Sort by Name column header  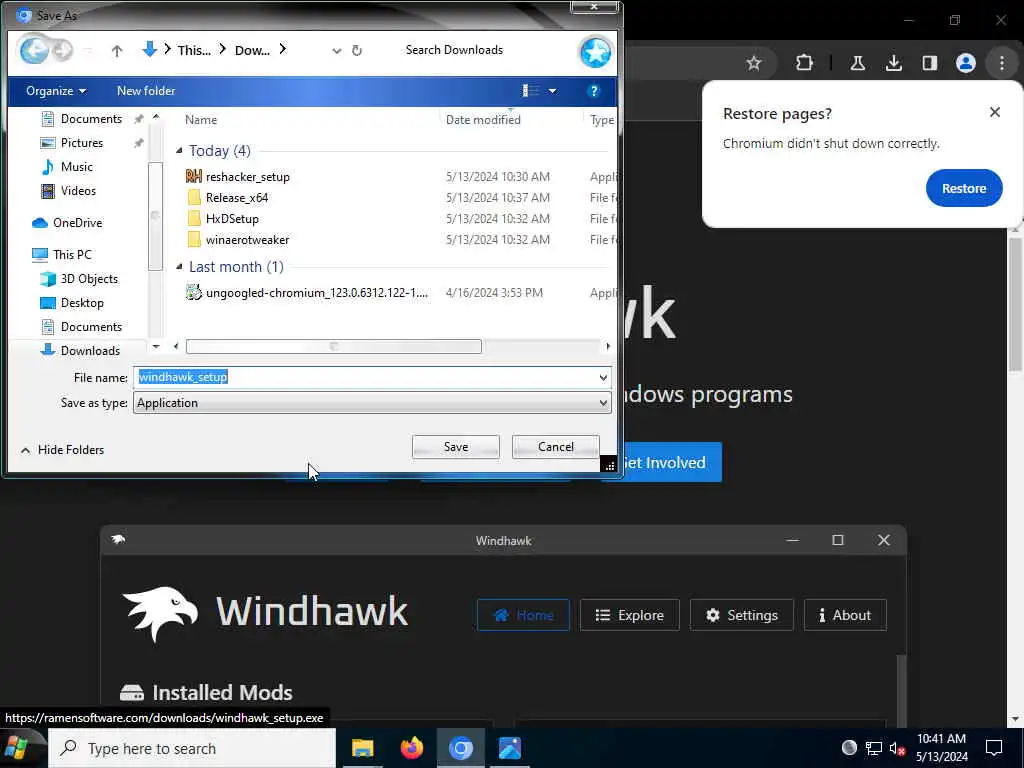tap(200, 120)
